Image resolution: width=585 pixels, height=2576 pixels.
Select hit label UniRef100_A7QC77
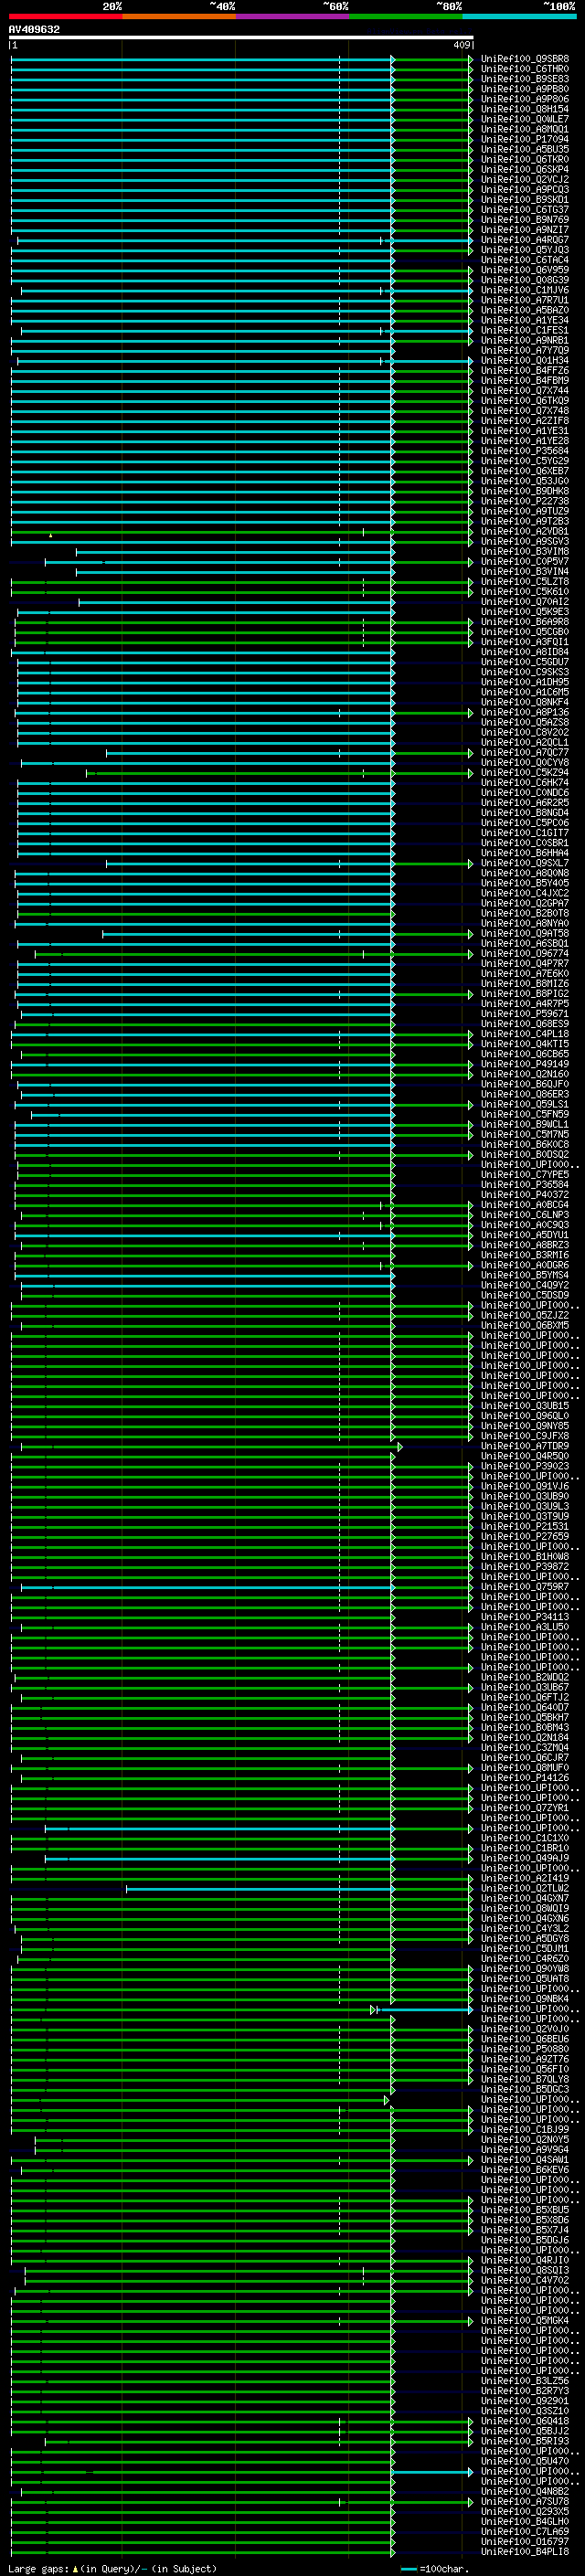tap(524, 752)
